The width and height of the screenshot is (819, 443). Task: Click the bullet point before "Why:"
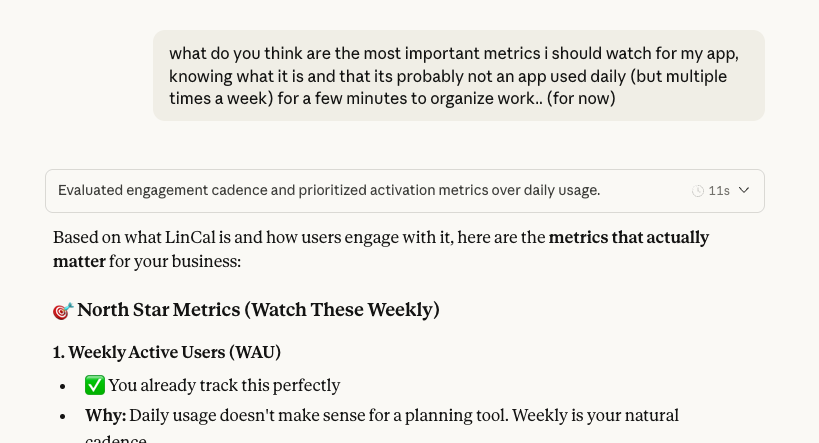click(63, 416)
